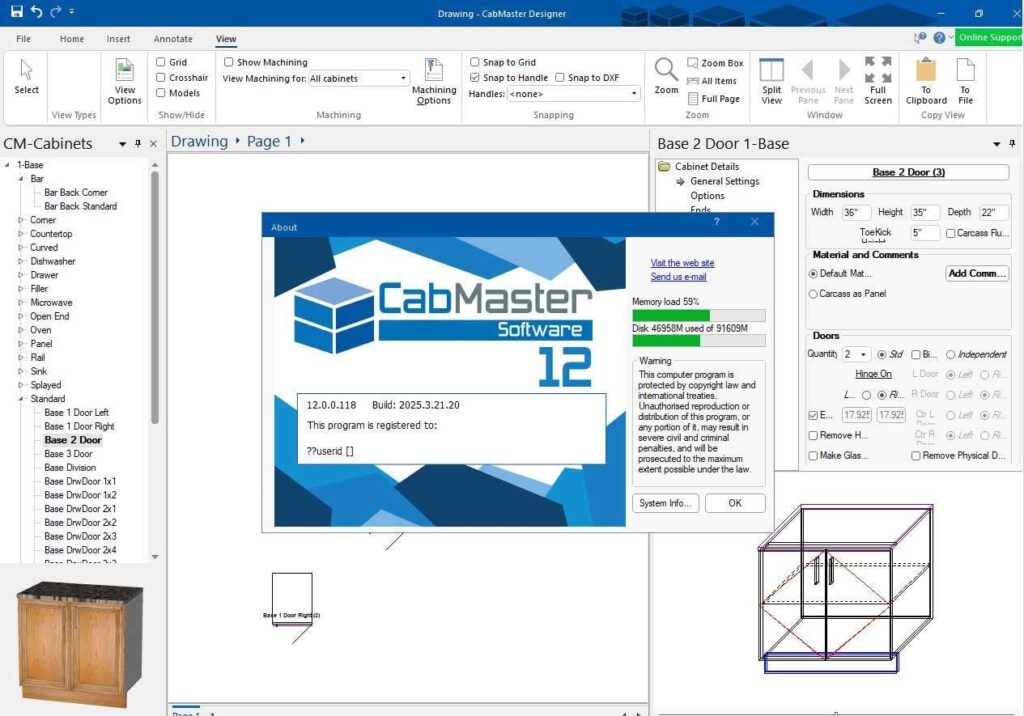Open View Options in the ribbon
1024x716 pixels.
[124, 80]
